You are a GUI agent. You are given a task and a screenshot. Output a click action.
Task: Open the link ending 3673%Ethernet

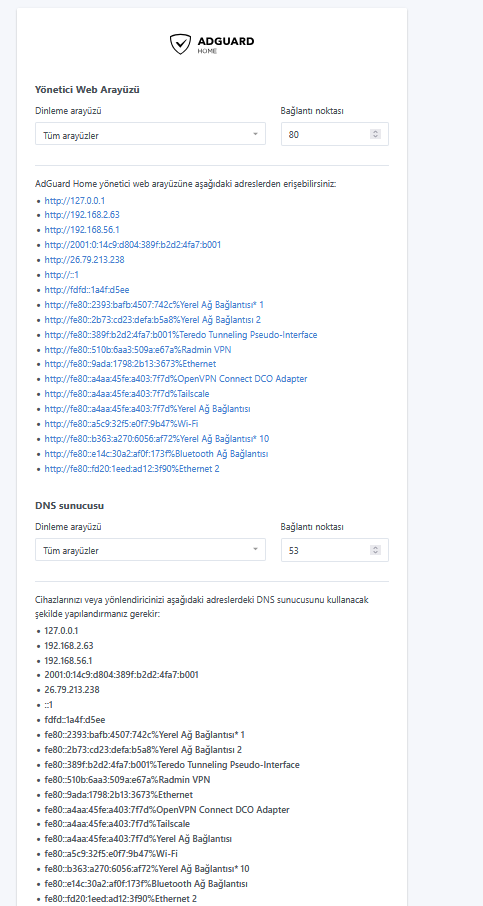coord(131,364)
